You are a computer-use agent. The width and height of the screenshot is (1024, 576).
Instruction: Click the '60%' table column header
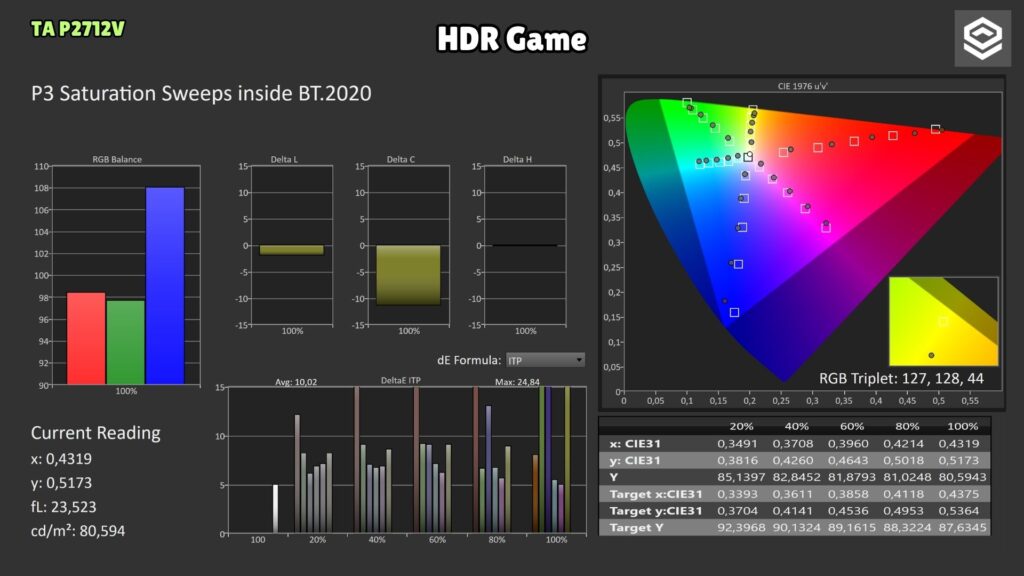852,426
